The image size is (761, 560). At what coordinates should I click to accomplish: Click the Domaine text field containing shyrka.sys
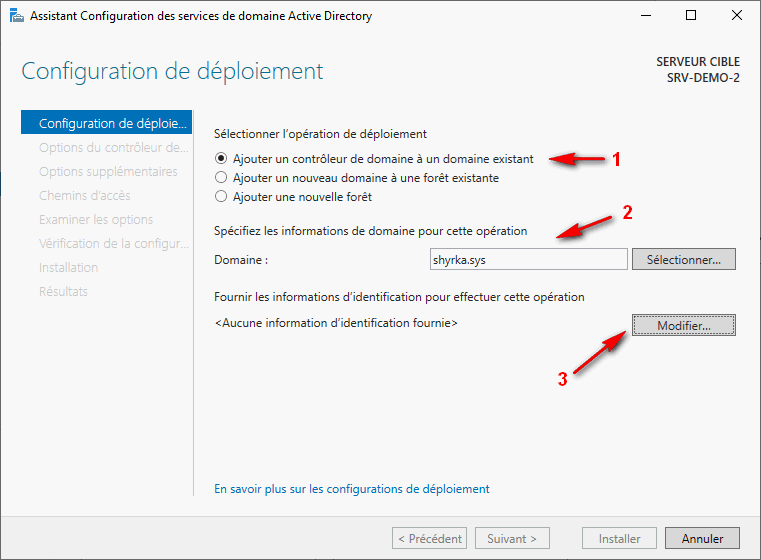pyautogui.click(x=527, y=260)
